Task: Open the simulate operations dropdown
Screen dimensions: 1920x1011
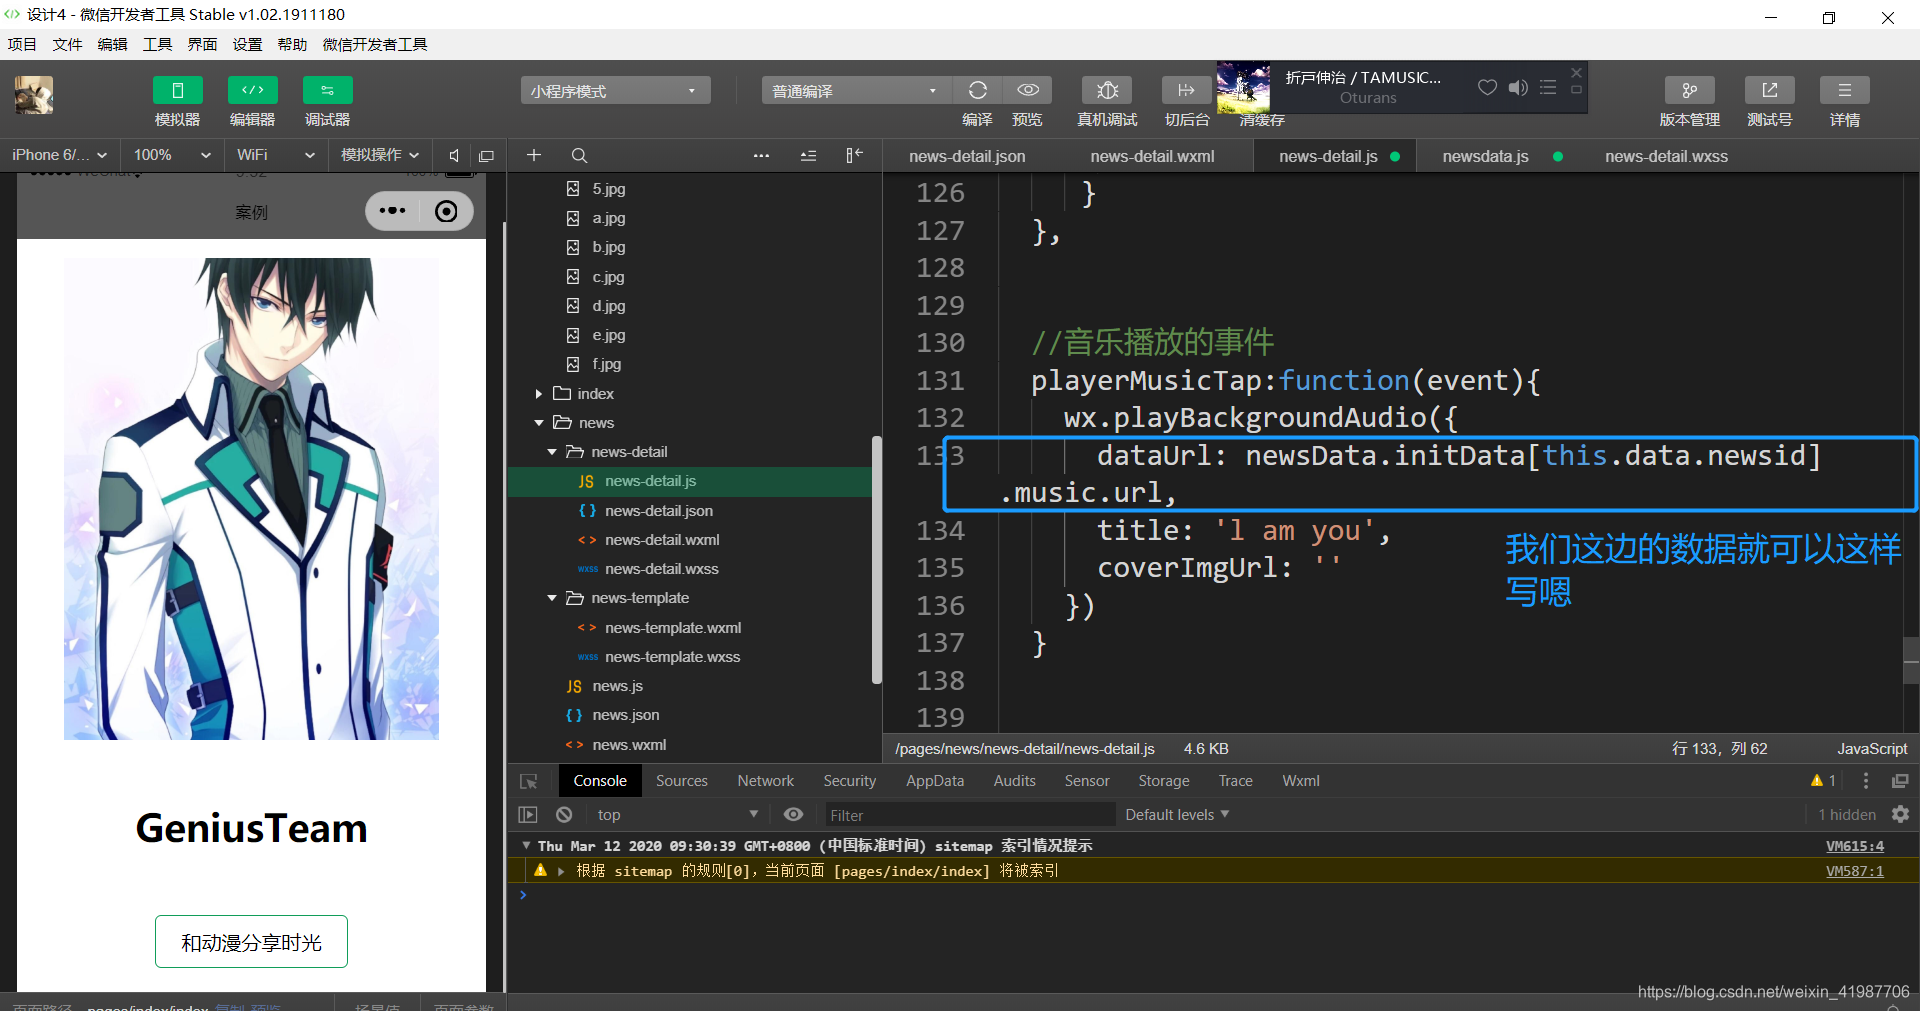Action: point(380,155)
